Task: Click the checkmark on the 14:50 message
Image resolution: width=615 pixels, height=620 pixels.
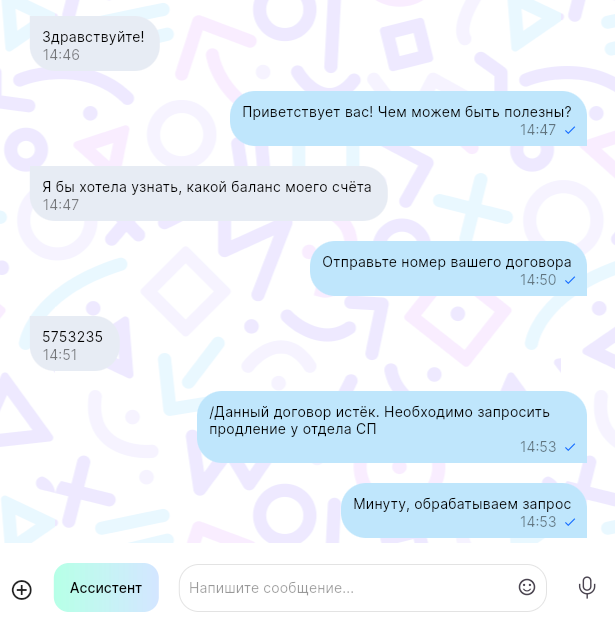Action: pos(570,280)
